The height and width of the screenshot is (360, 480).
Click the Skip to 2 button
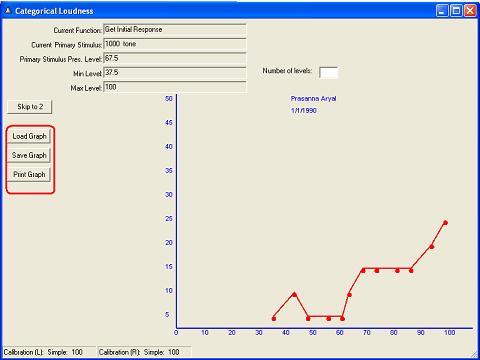point(30,107)
